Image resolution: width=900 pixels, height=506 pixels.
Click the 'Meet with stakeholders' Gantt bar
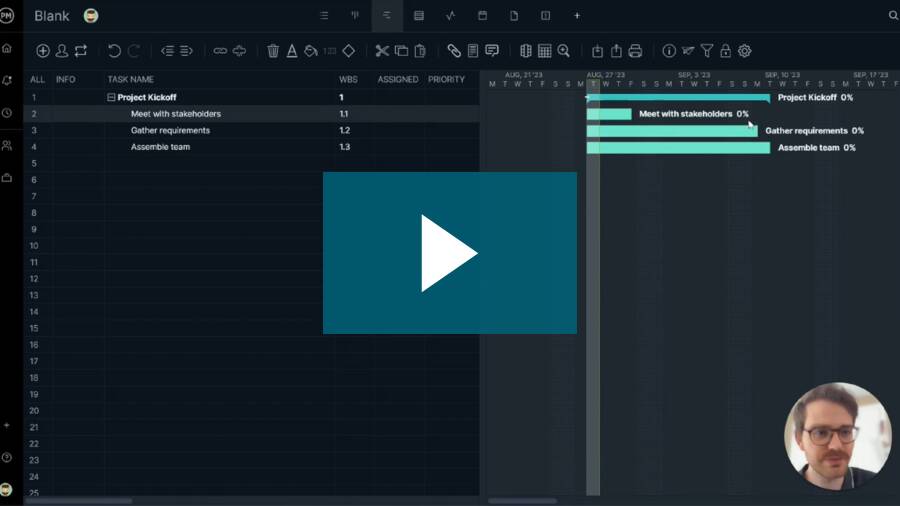click(609, 114)
